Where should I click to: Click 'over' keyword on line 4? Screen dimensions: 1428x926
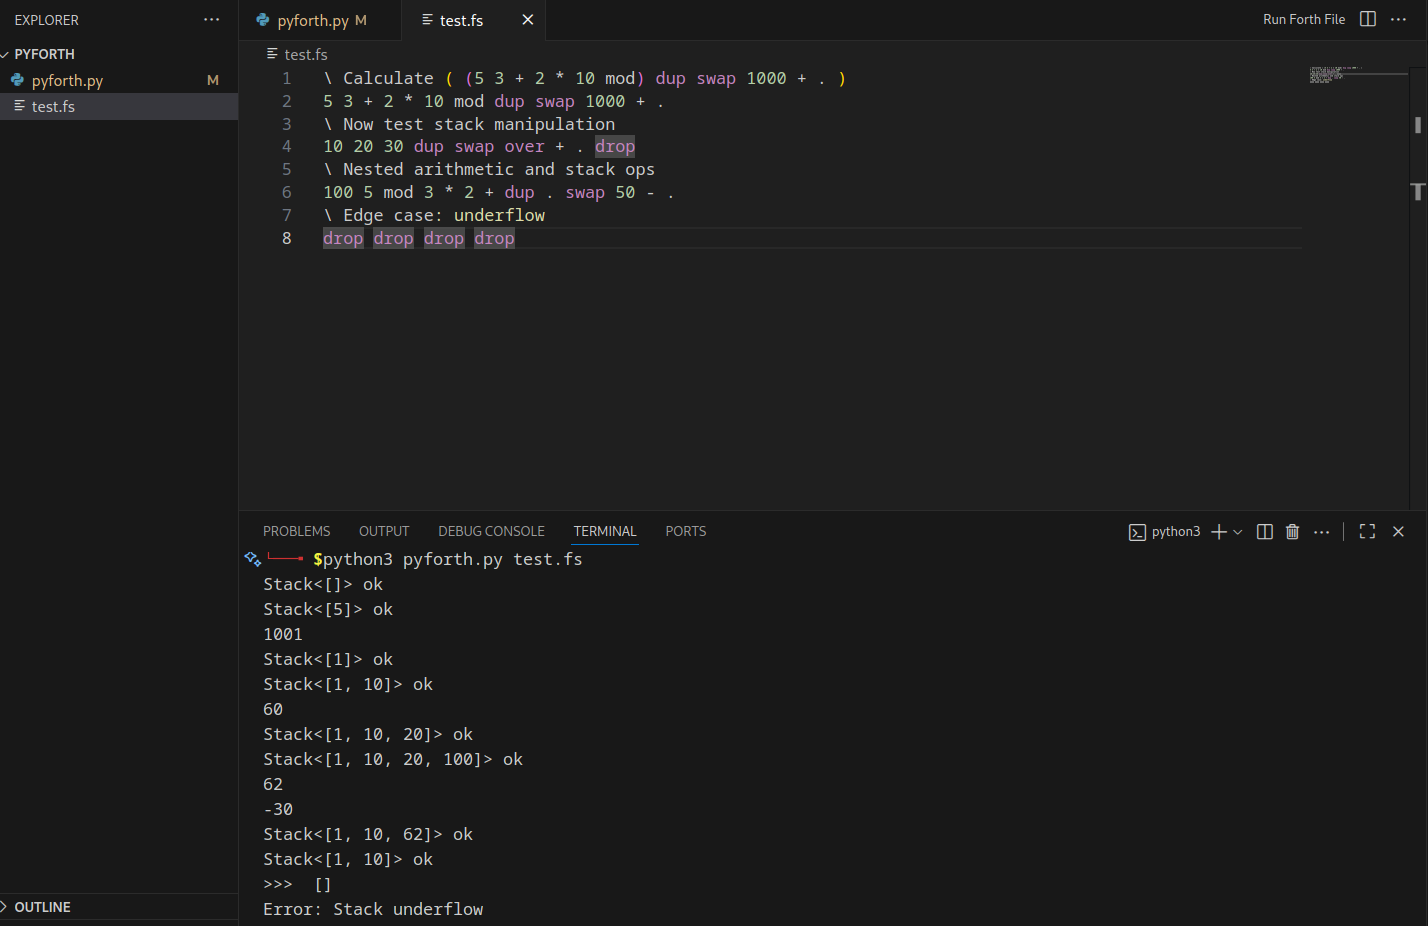click(524, 147)
